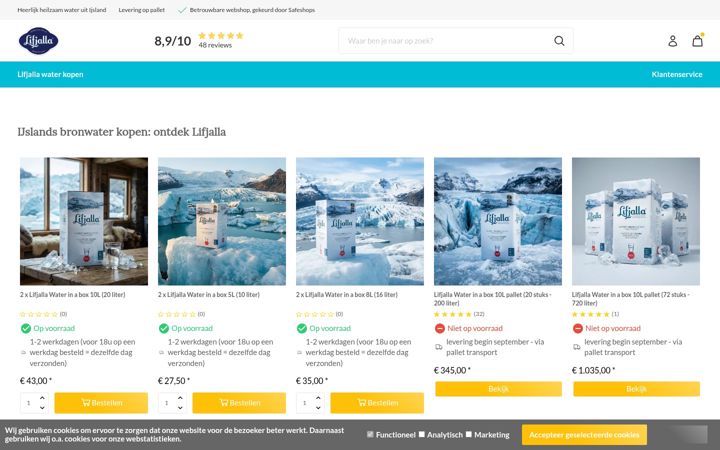Click green in-stock icon for 8L box
This screenshot has width=720, height=450.
click(302, 328)
